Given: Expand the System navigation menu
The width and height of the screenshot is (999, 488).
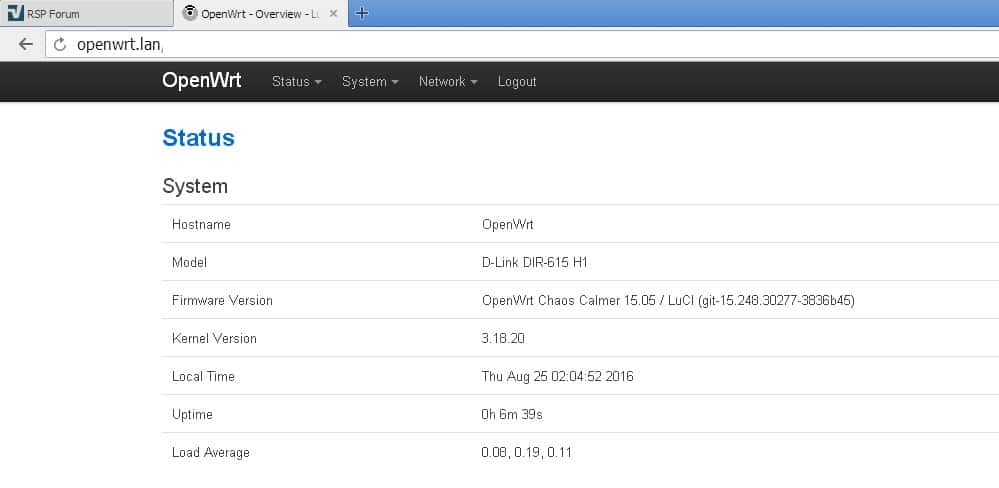Looking at the screenshot, I should click(370, 82).
